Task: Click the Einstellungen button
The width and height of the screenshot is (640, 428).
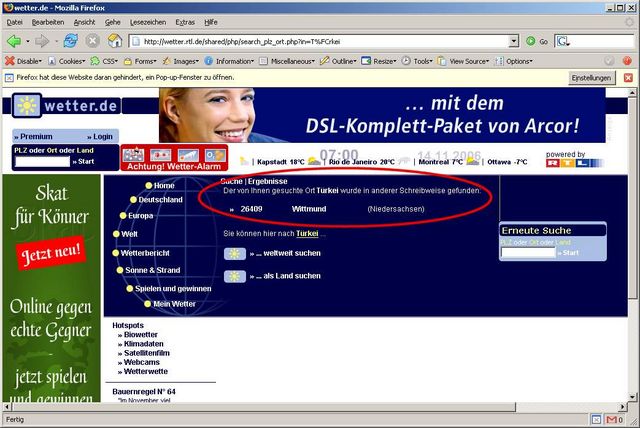Action: tap(590, 77)
